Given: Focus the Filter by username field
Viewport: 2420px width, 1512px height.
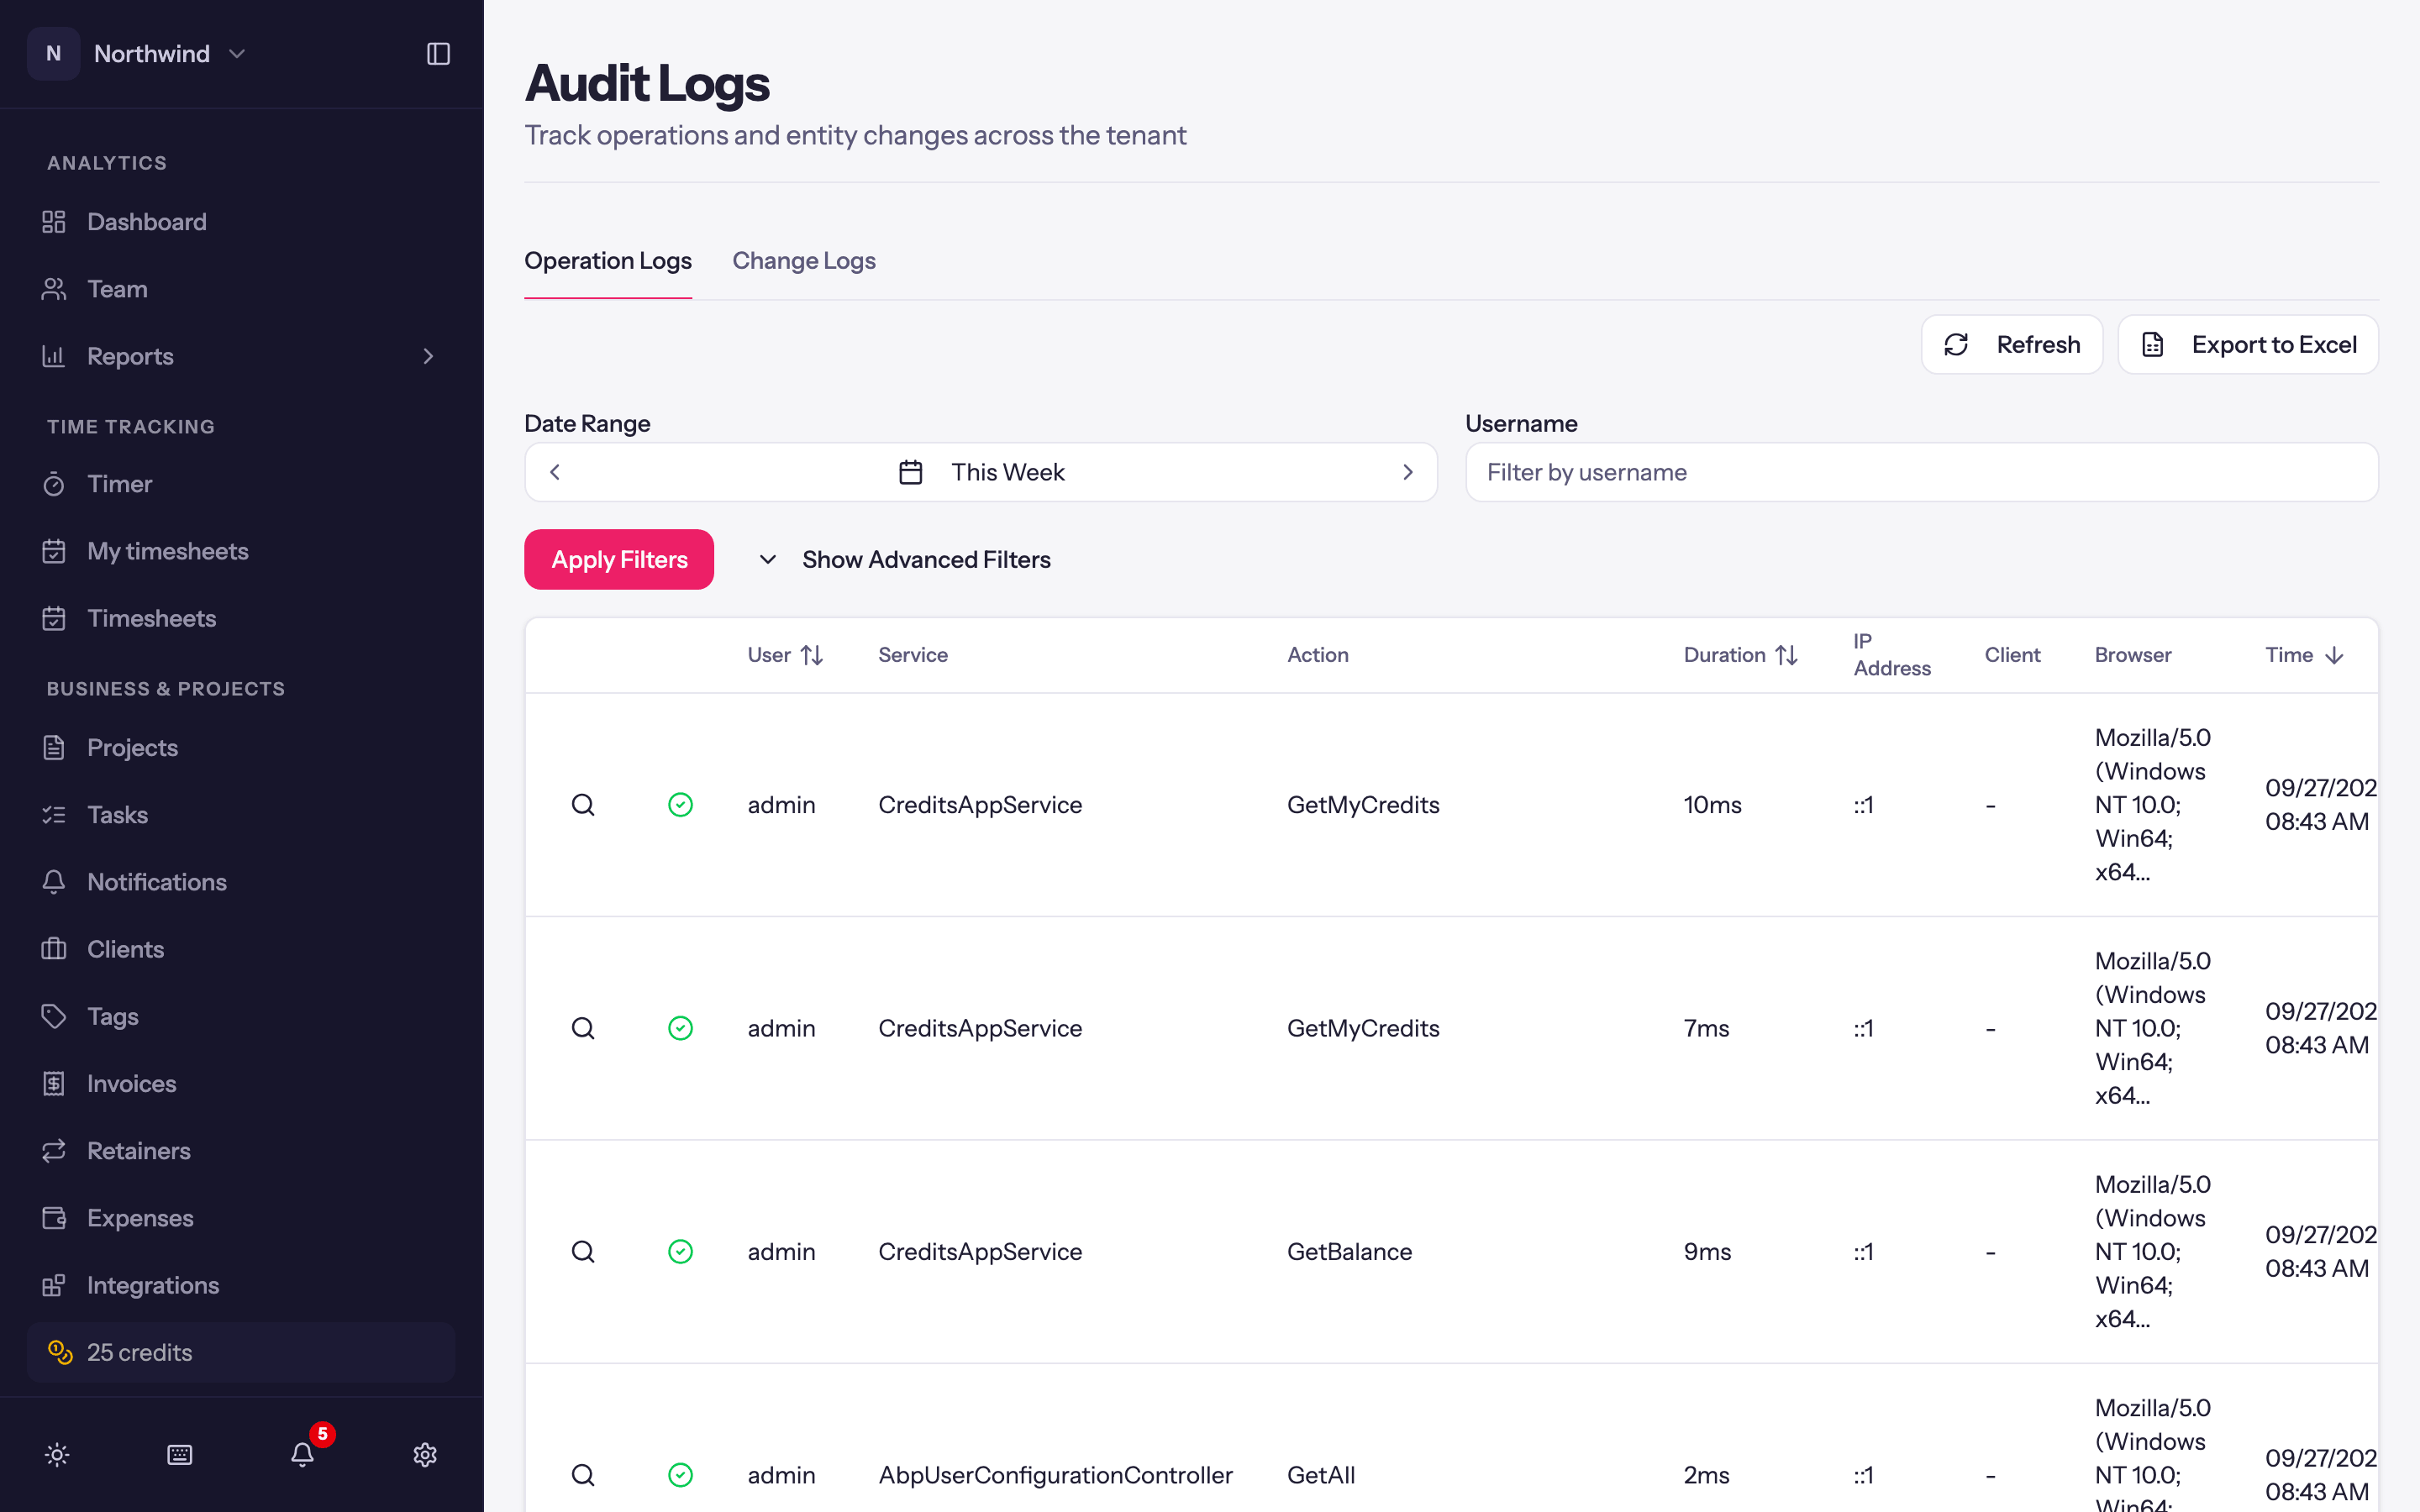Looking at the screenshot, I should pos(1921,472).
